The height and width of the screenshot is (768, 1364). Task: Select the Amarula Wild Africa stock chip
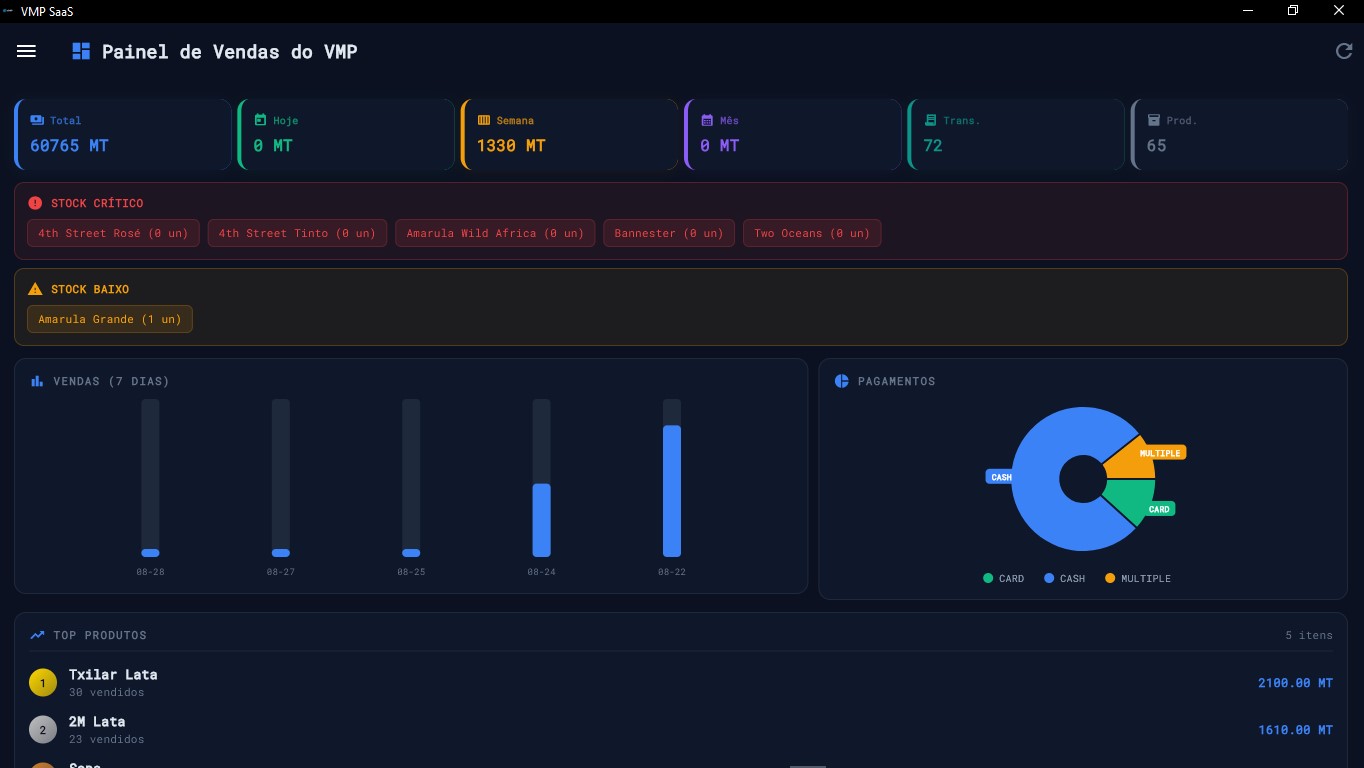point(495,233)
